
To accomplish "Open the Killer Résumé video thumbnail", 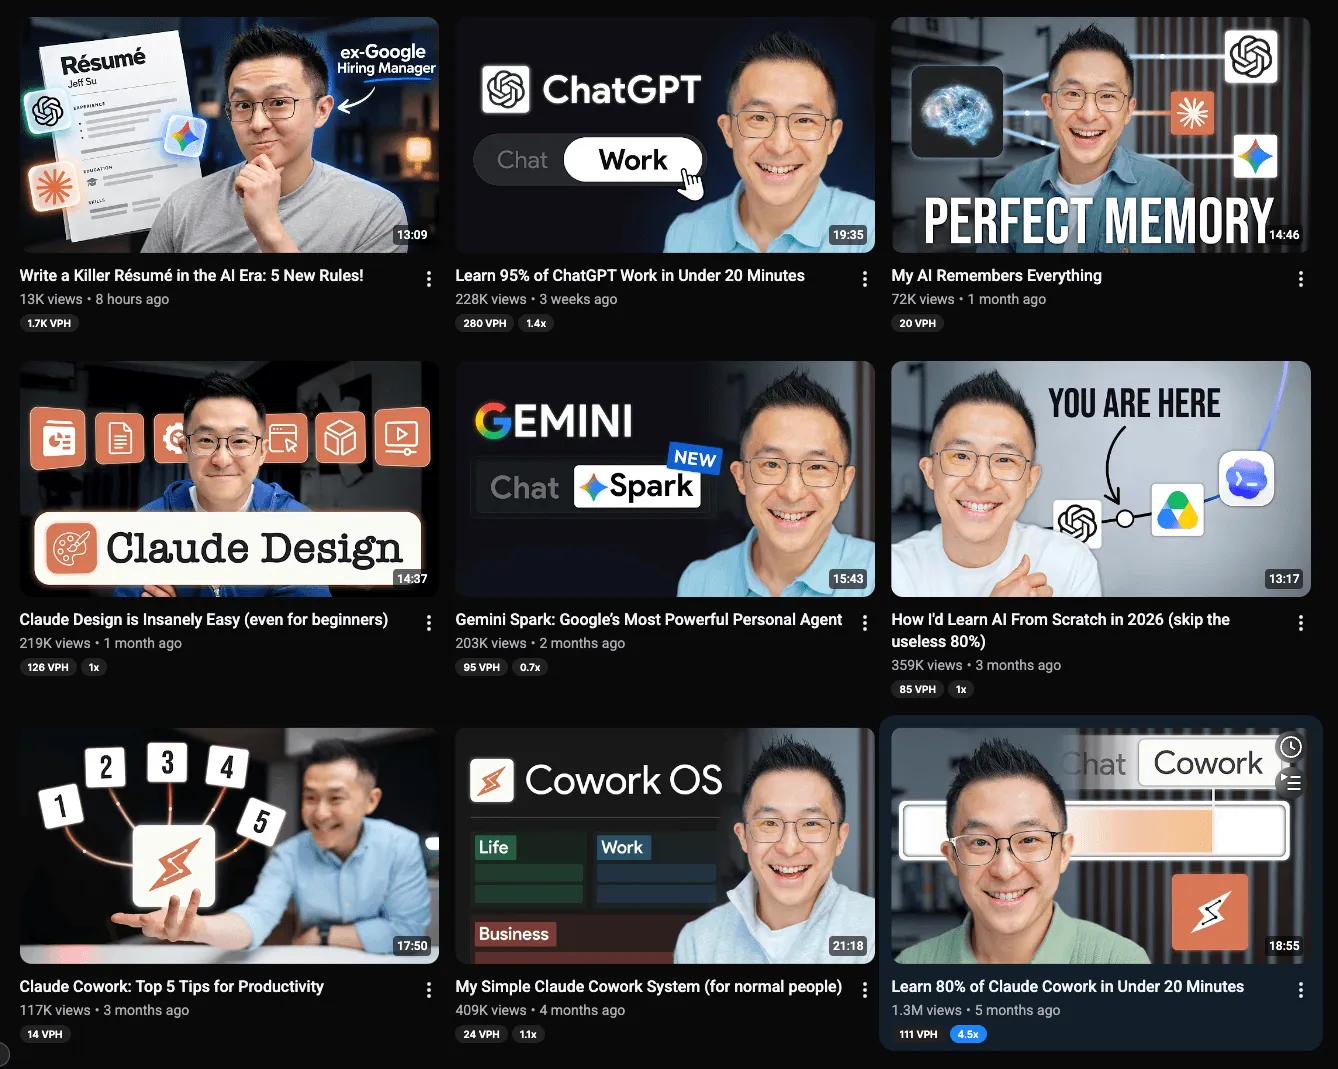I will pyautogui.click(x=229, y=135).
